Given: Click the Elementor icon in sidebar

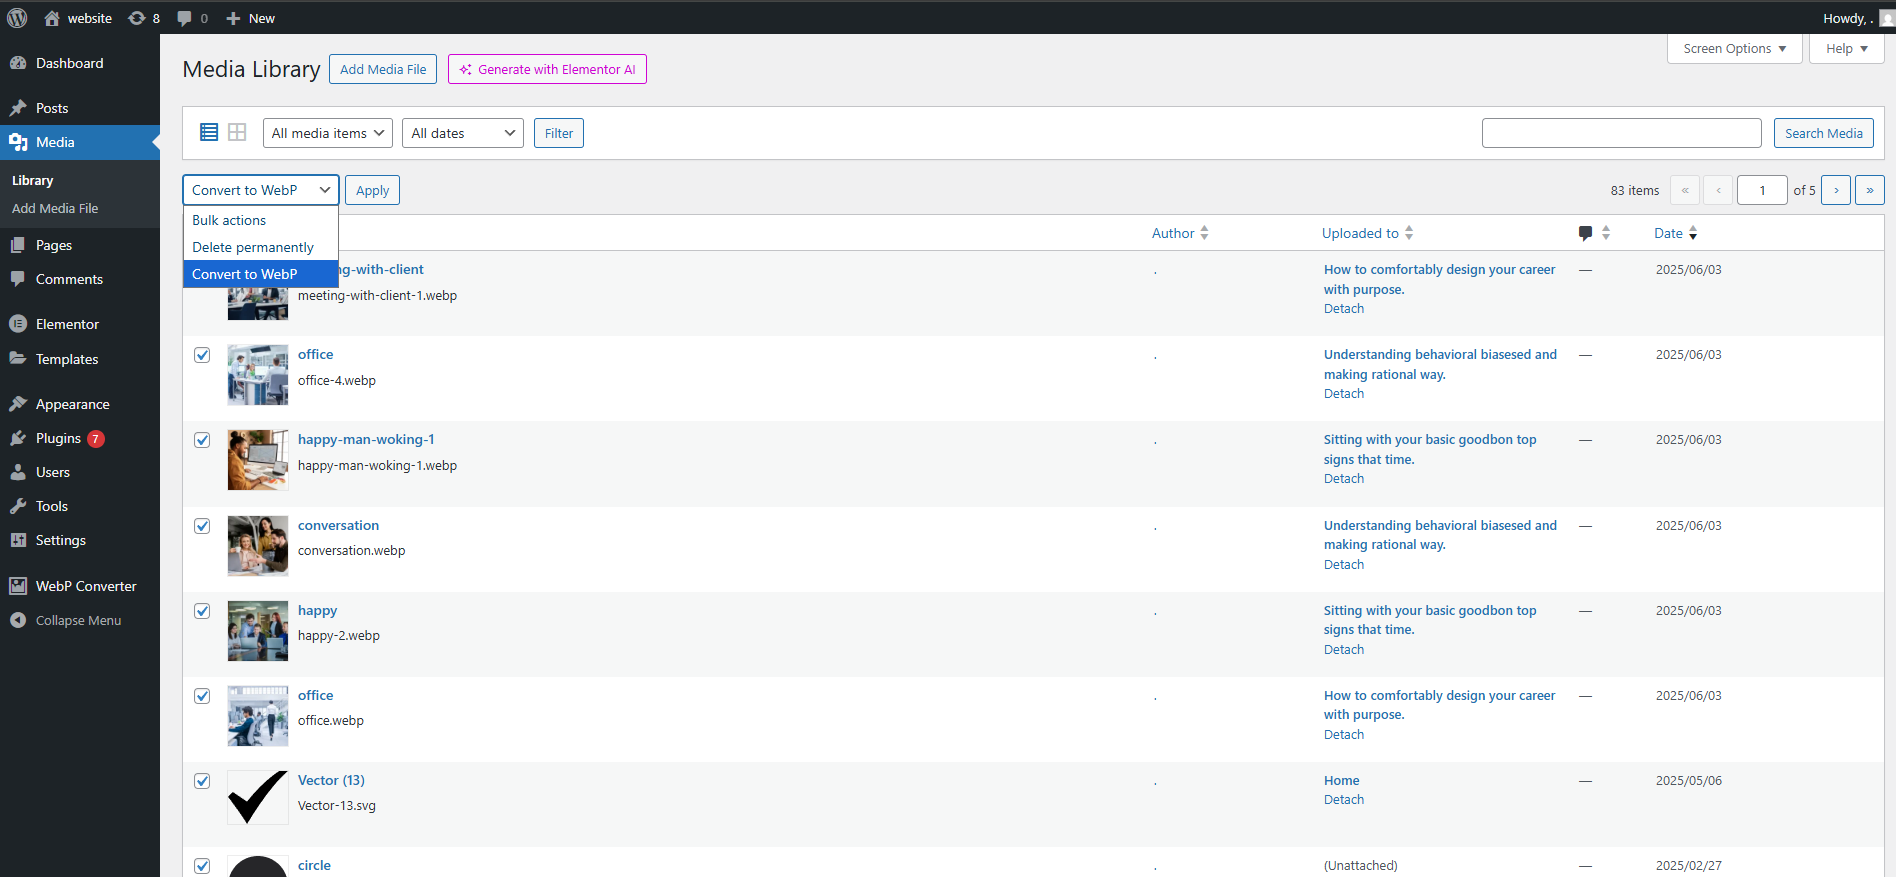Looking at the screenshot, I should 18,324.
